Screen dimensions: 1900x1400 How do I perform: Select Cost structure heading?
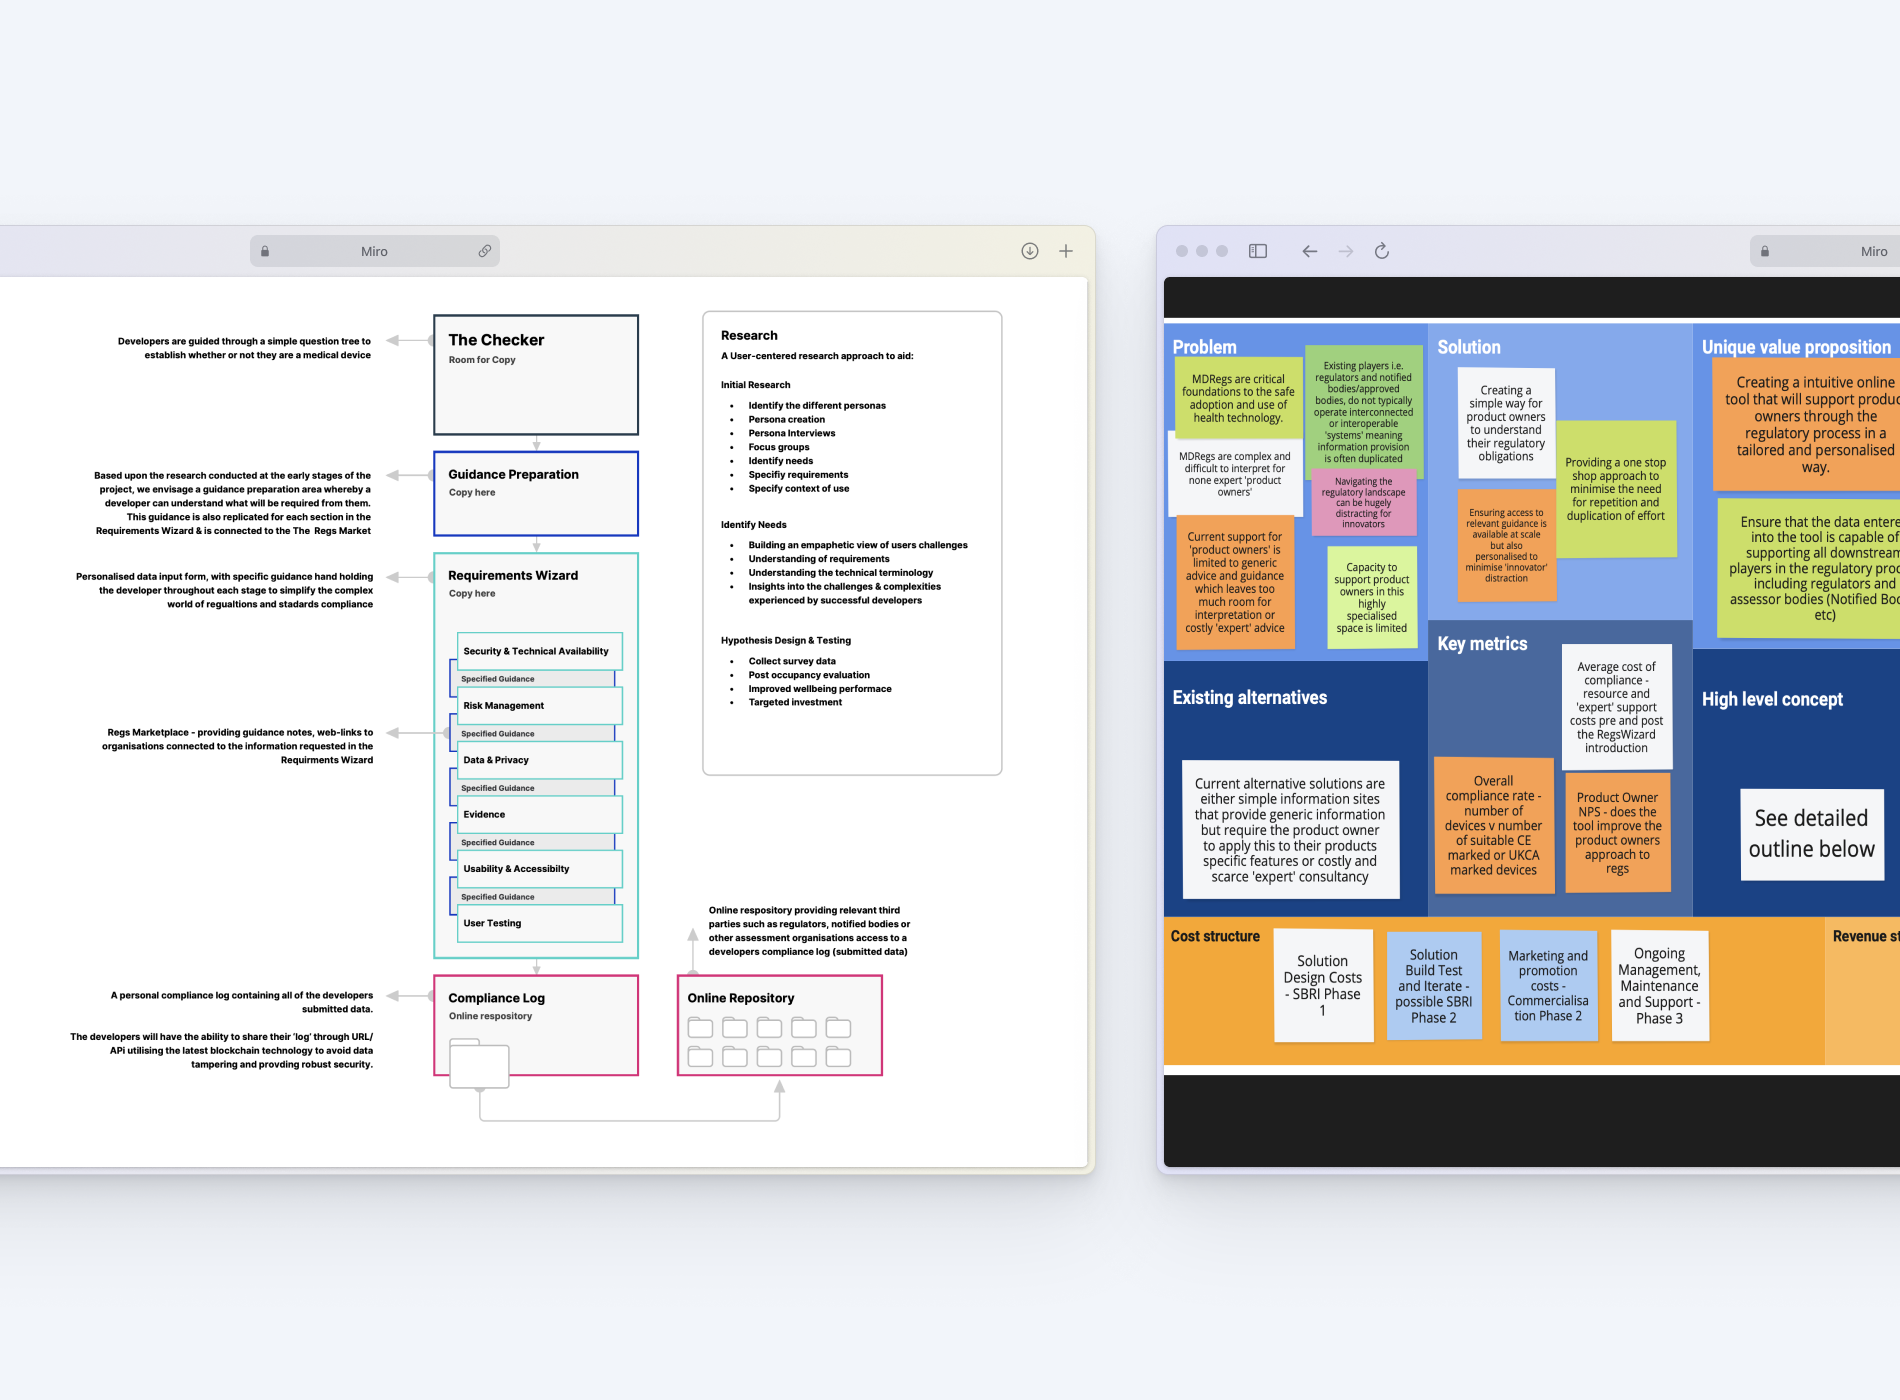click(x=1216, y=936)
